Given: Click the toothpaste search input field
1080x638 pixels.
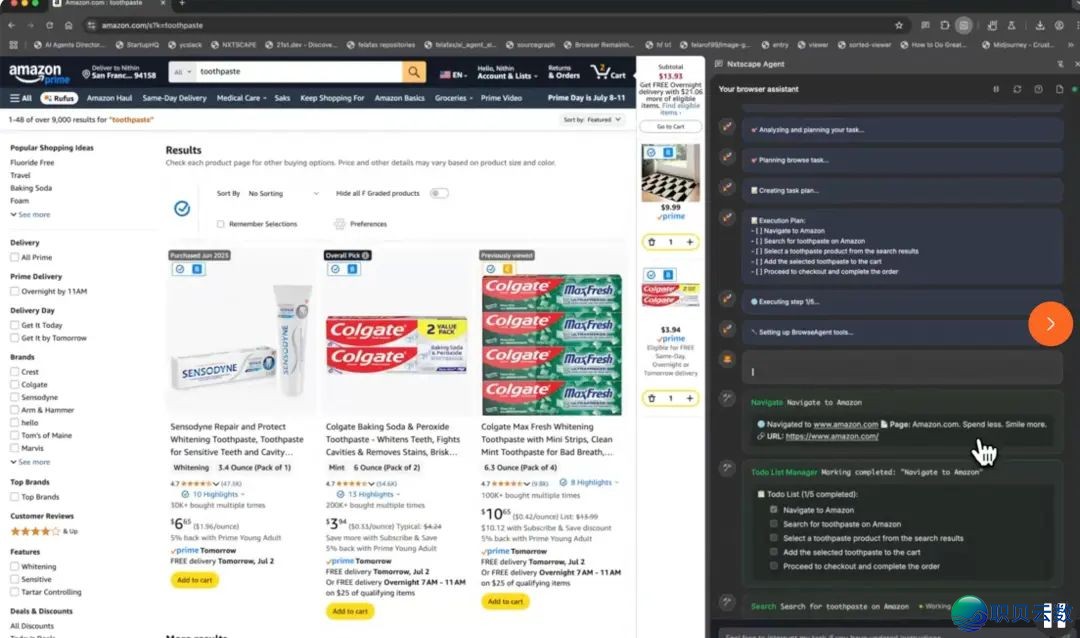Looking at the screenshot, I should click(x=299, y=72).
